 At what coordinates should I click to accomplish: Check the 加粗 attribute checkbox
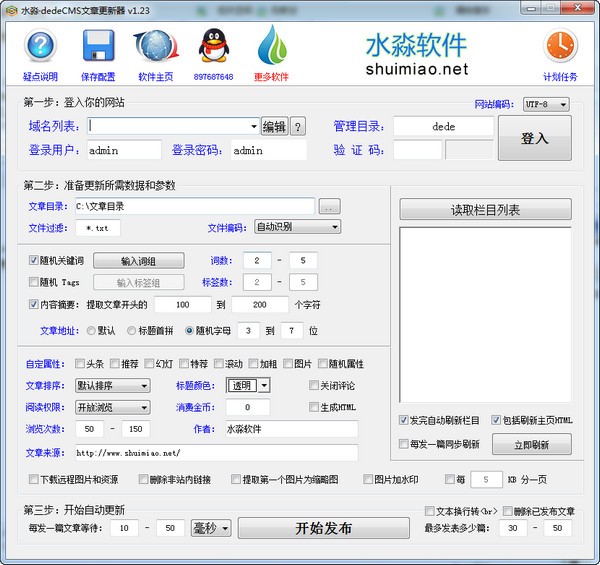click(x=253, y=363)
